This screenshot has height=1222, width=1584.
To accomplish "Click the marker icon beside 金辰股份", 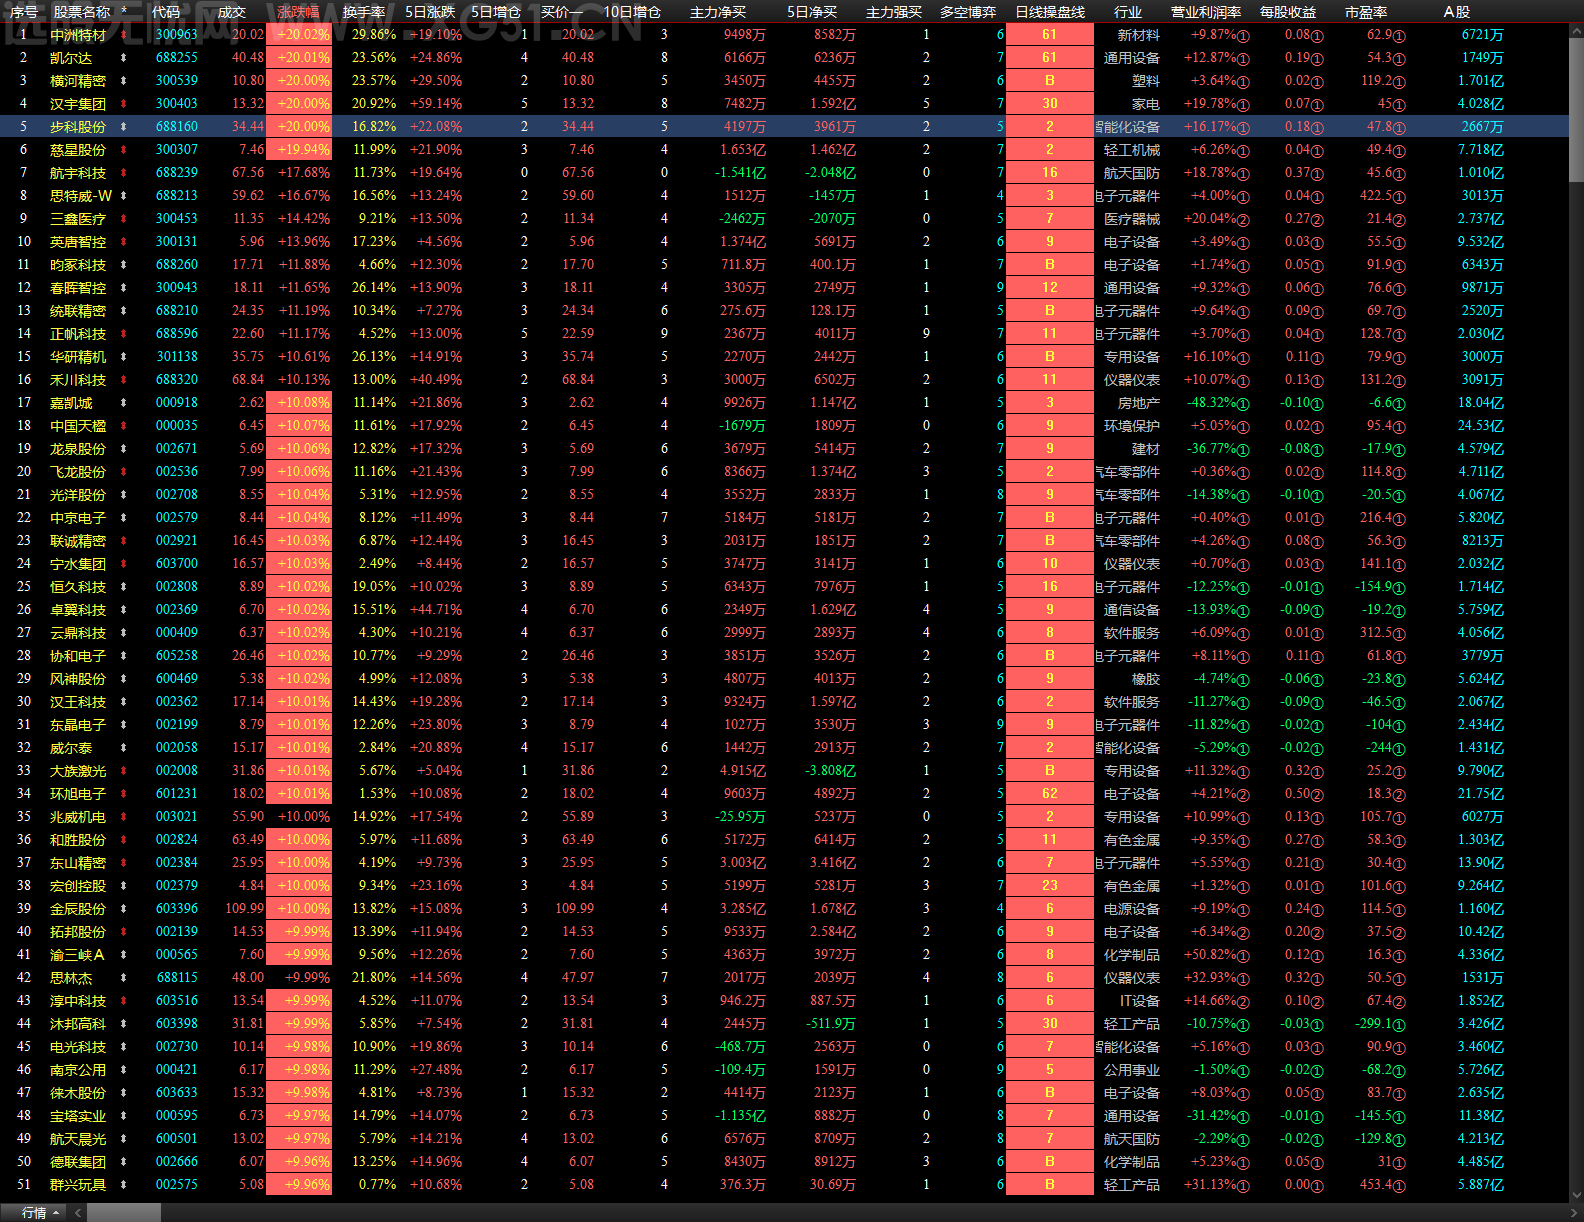I will 124,909.
